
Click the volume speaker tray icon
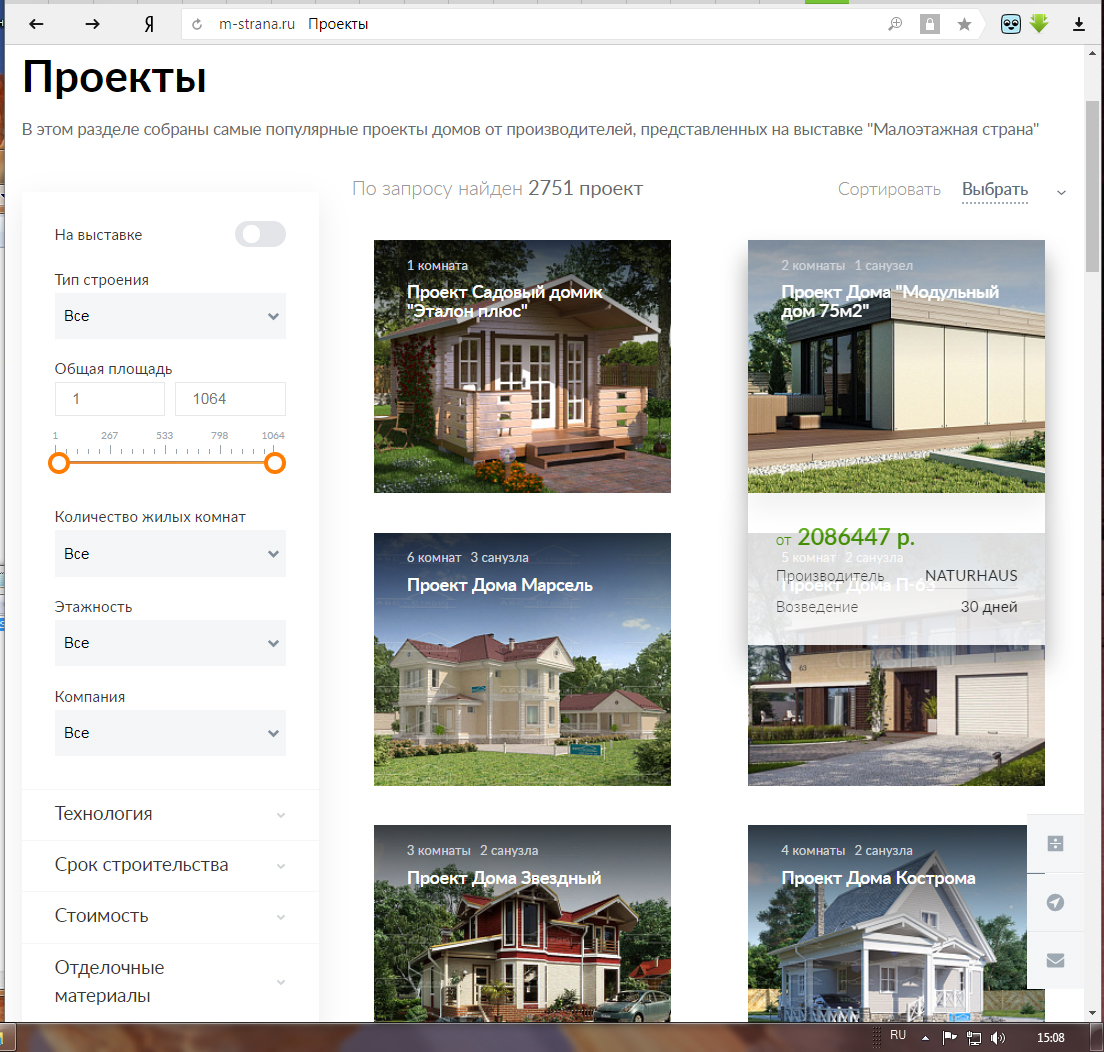coord(998,1037)
